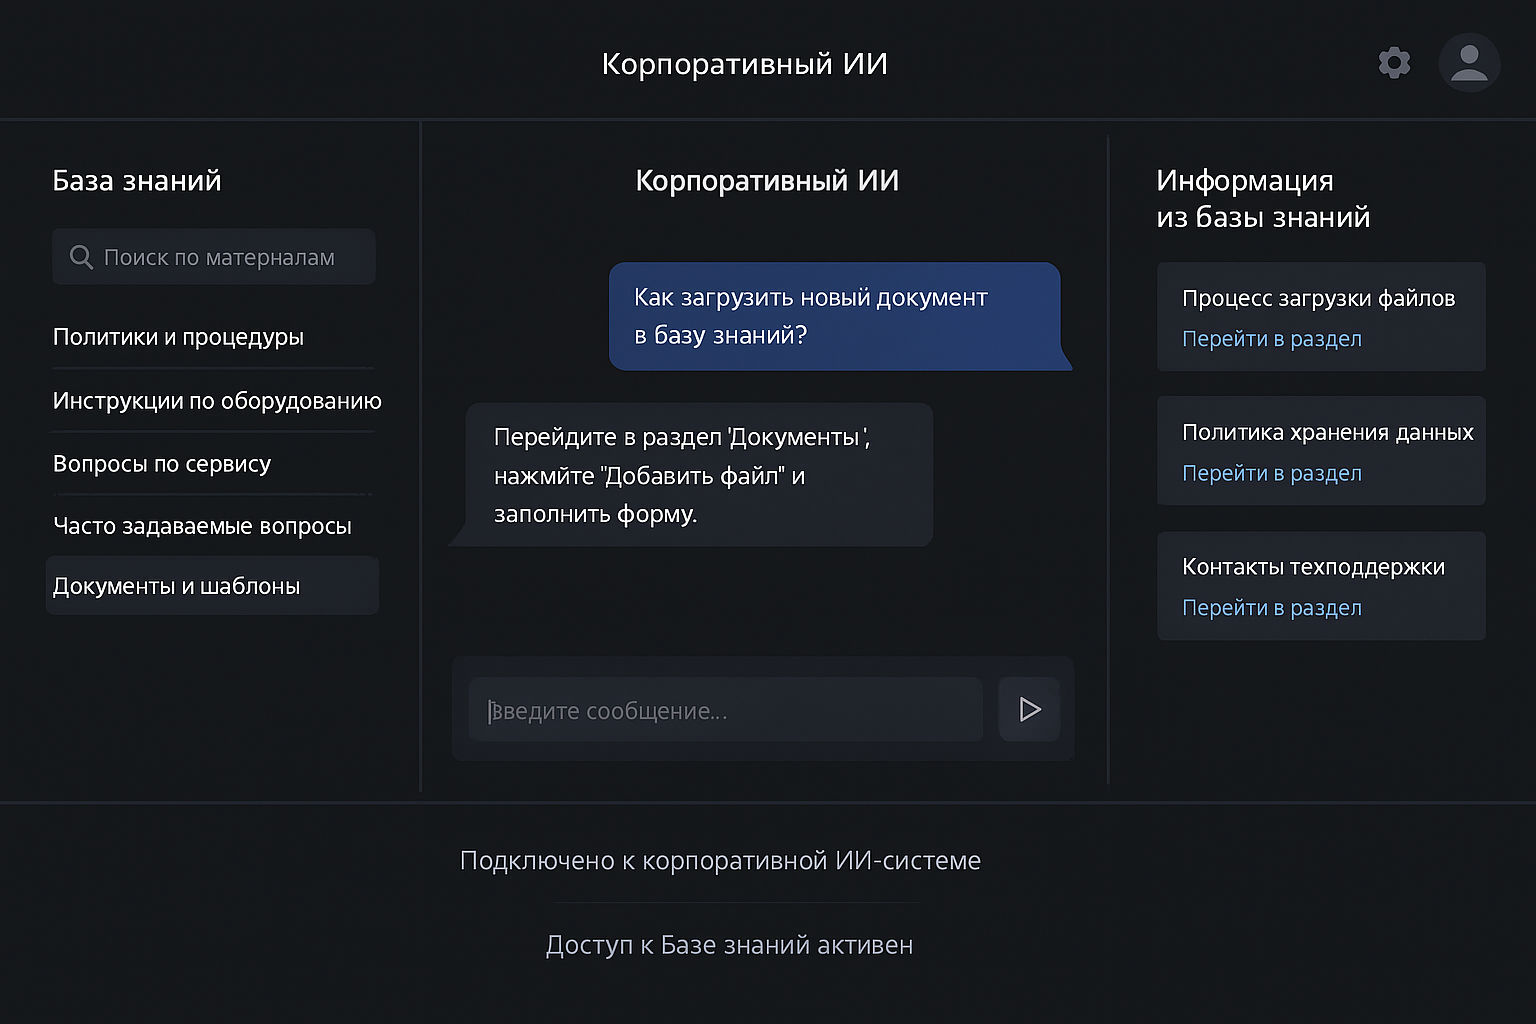Open settings with the gear icon

click(x=1394, y=63)
